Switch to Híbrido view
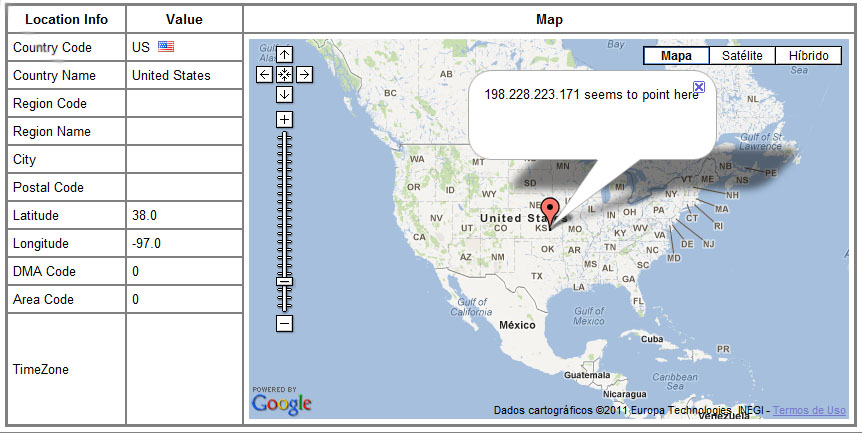This screenshot has height=433, width=862. click(808, 56)
